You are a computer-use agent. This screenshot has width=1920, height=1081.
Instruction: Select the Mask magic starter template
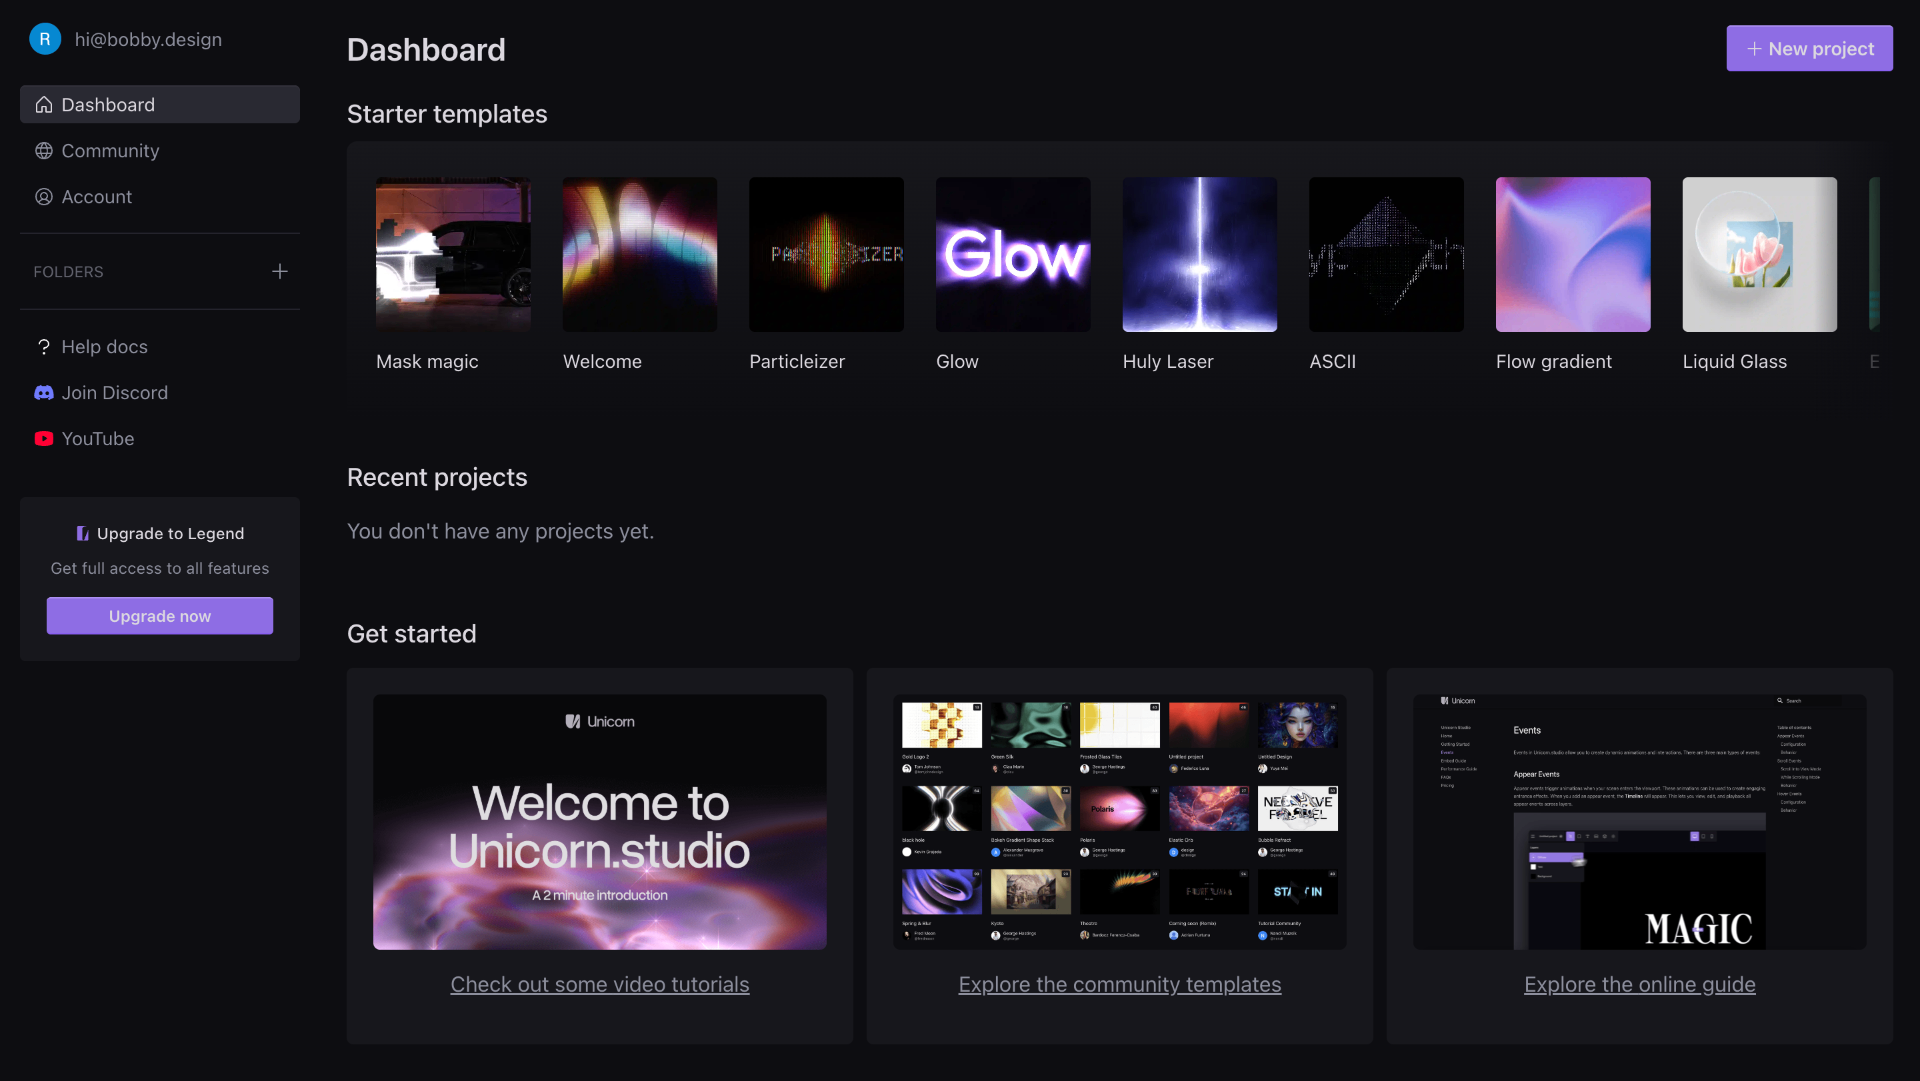[x=452, y=254]
